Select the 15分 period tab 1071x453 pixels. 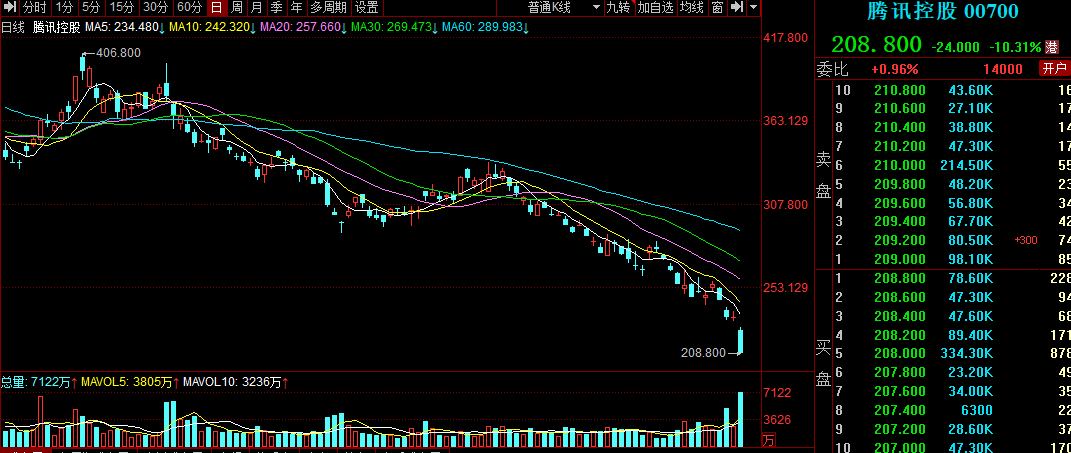coord(122,8)
